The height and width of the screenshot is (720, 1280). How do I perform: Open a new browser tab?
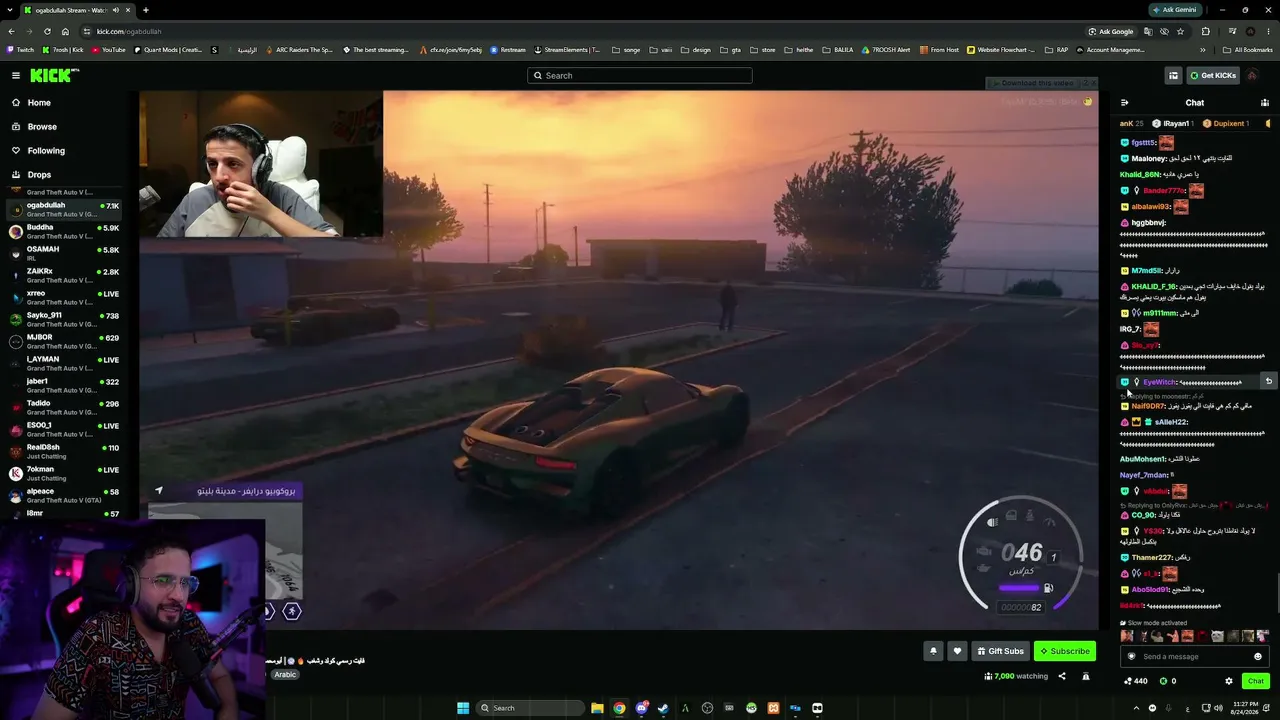click(146, 10)
